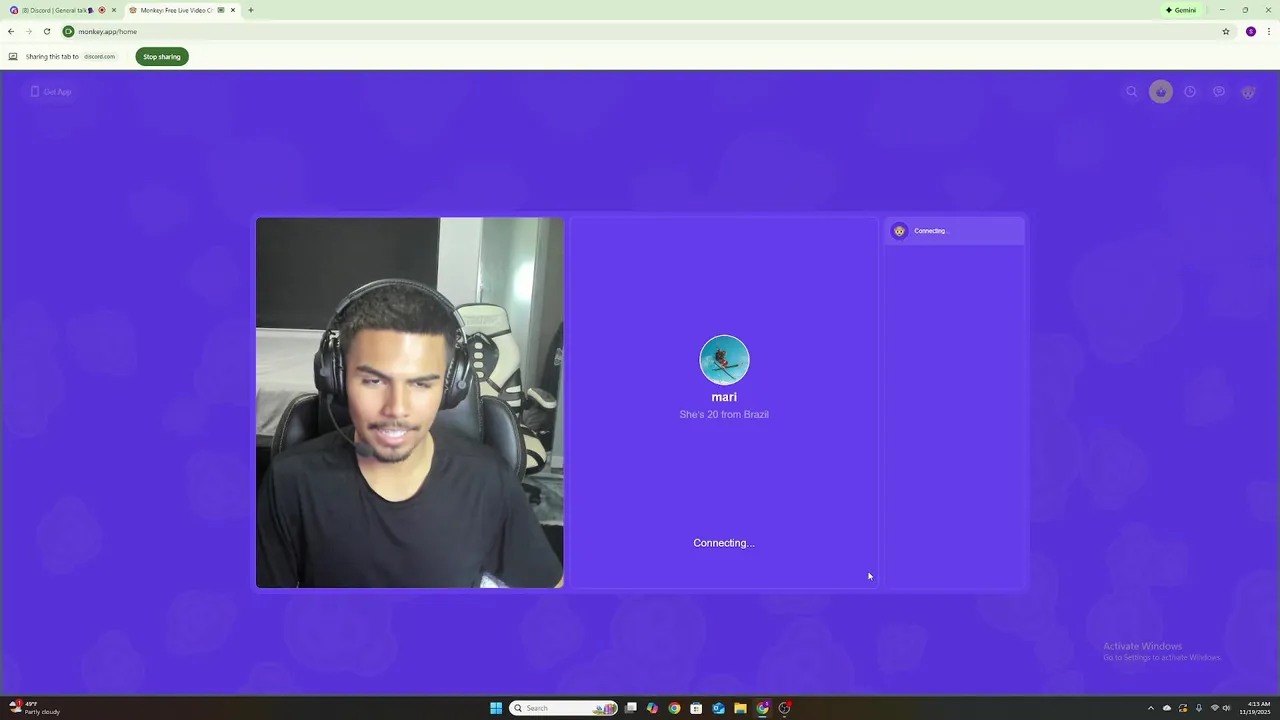This screenshot has width=1280, height=720.
Task: Open the Windows Start menu
Action: [x=496, y=708]
